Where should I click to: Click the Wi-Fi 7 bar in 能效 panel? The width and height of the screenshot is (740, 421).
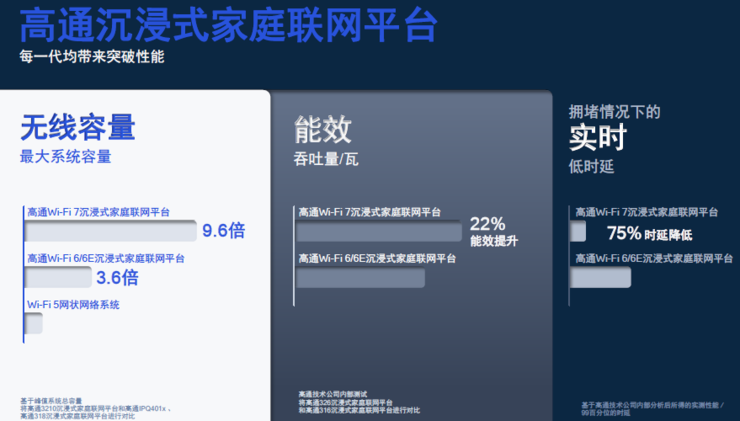coord(379,231)
